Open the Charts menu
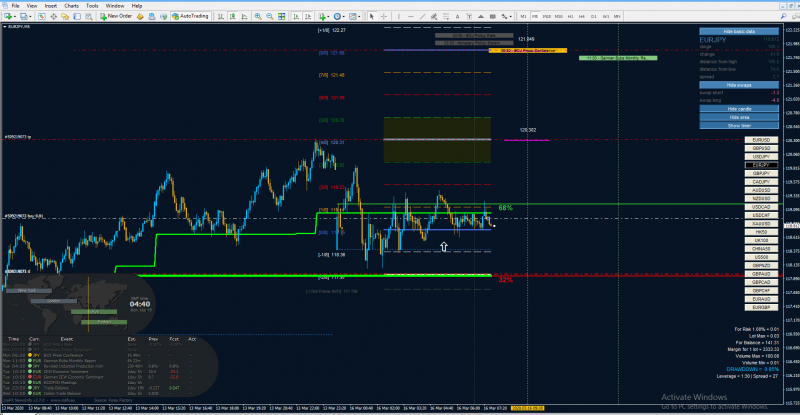Viewport: 800px width, 415px height. point(71,6)
